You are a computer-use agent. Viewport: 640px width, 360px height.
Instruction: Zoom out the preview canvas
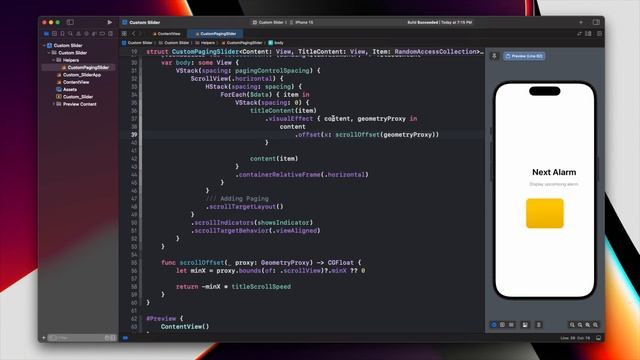[x=572, y=325]
